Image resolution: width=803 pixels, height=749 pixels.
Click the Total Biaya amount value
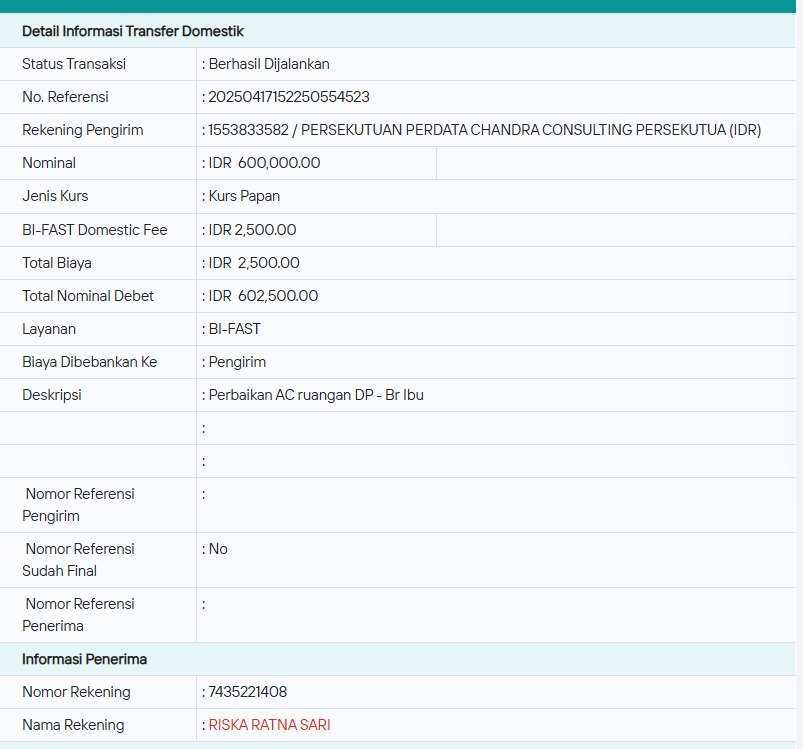(253, 263)
